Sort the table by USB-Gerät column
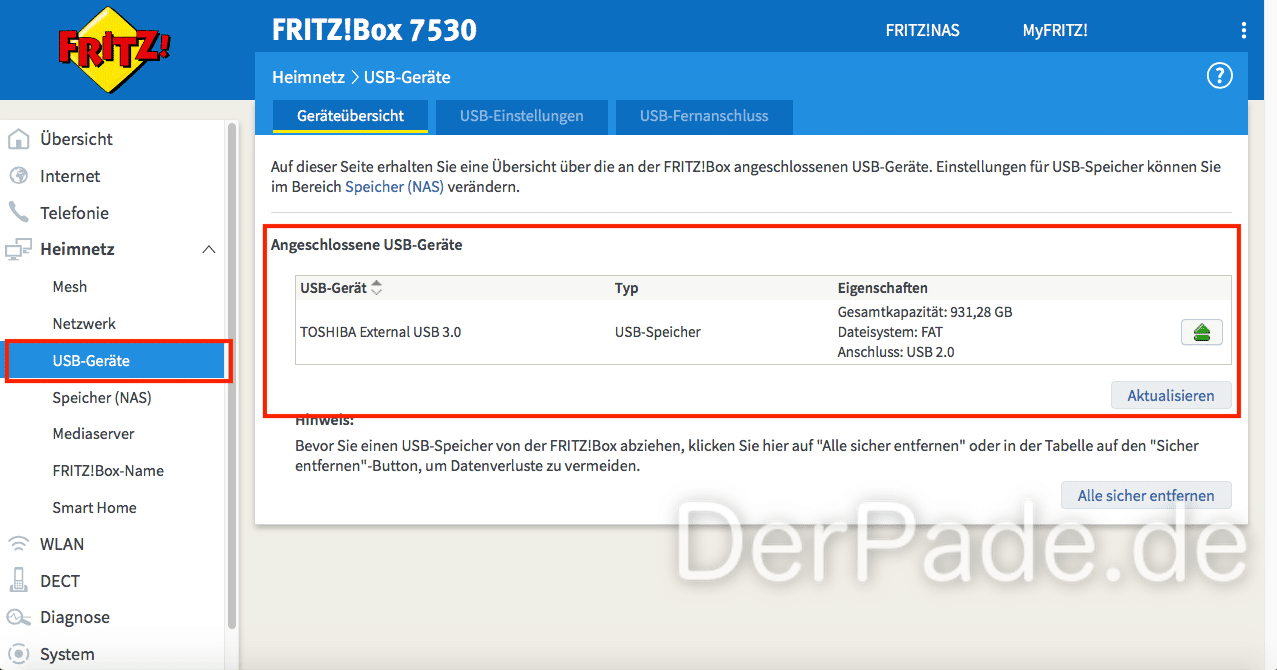The height and width of the screenshot is (670, 1277). [376, 288]
